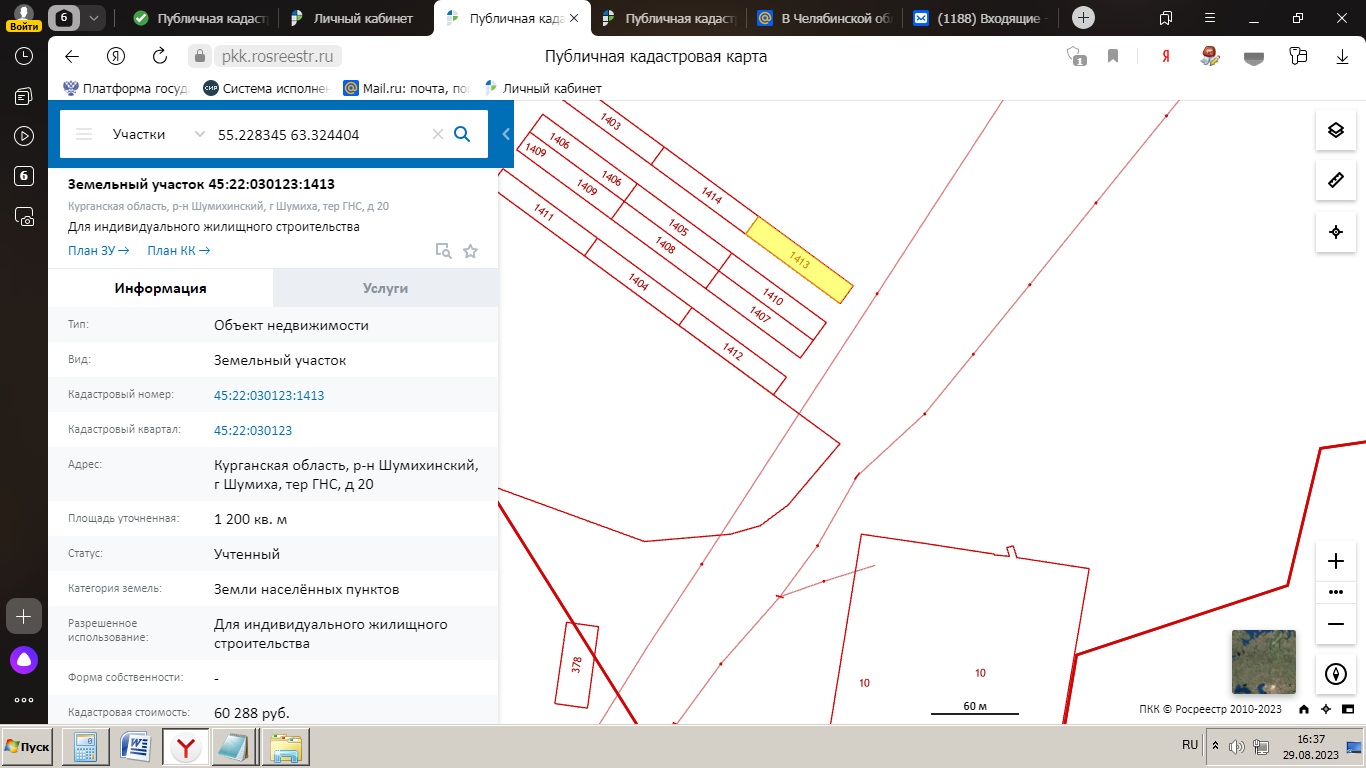Open the hamburger menu in search bar
This screenshot has width=1366, height=768.
tap(84, 134)
